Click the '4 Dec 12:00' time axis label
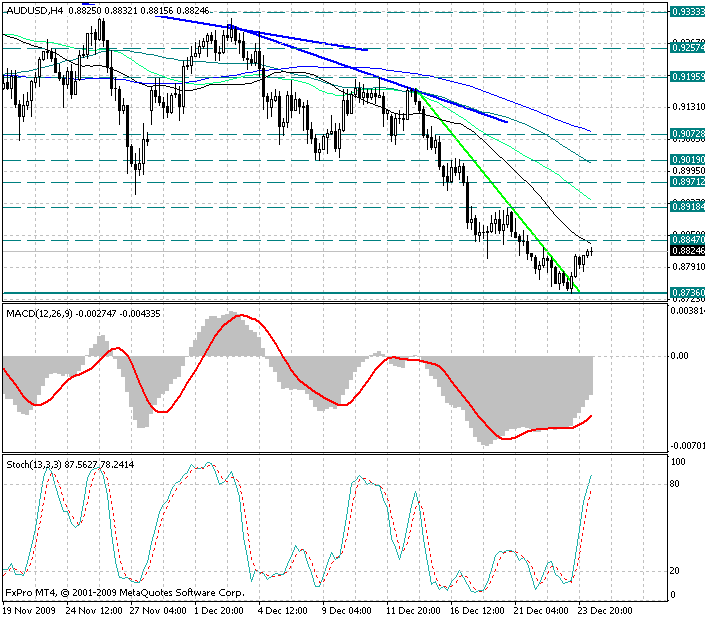Image resolution: width=705 pixels, height=618 pixels. point(283,611)
